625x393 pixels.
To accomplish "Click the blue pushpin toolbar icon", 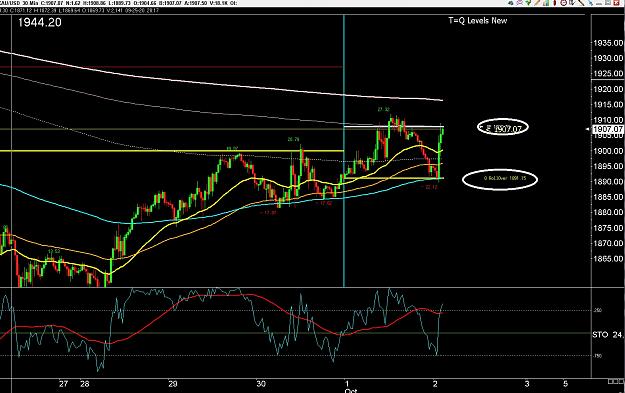I will (591, 3).
